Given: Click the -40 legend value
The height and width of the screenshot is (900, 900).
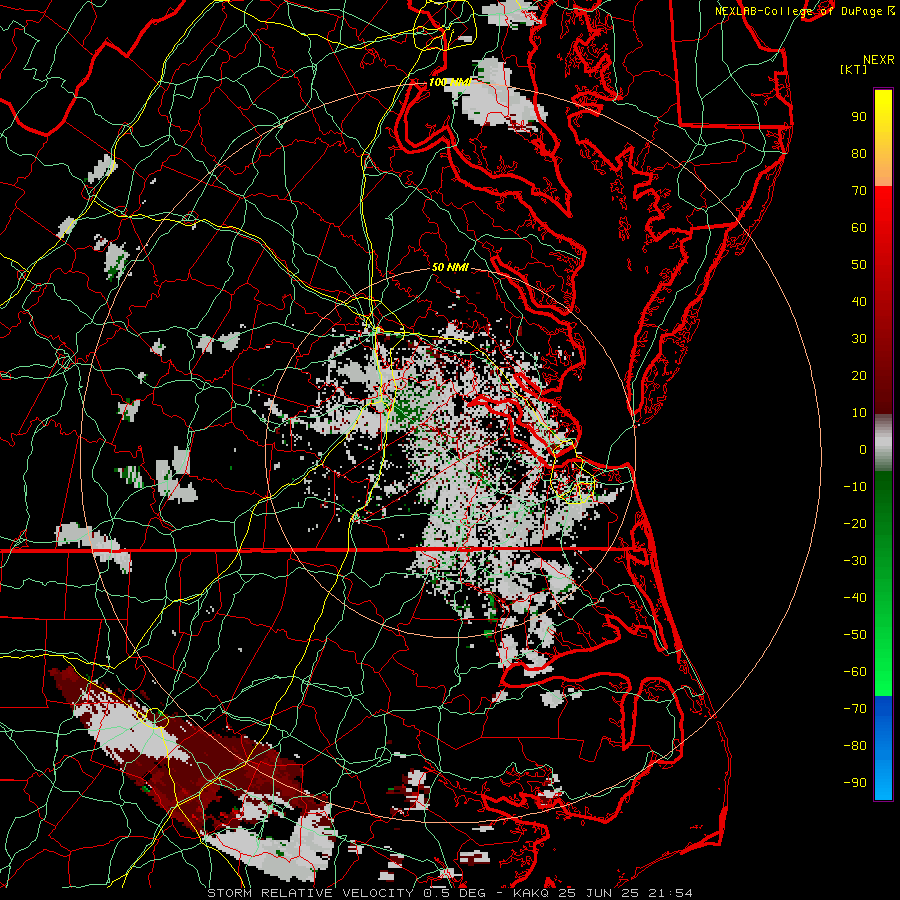Looking at the screenshot, I should click(x=855, y=598).
